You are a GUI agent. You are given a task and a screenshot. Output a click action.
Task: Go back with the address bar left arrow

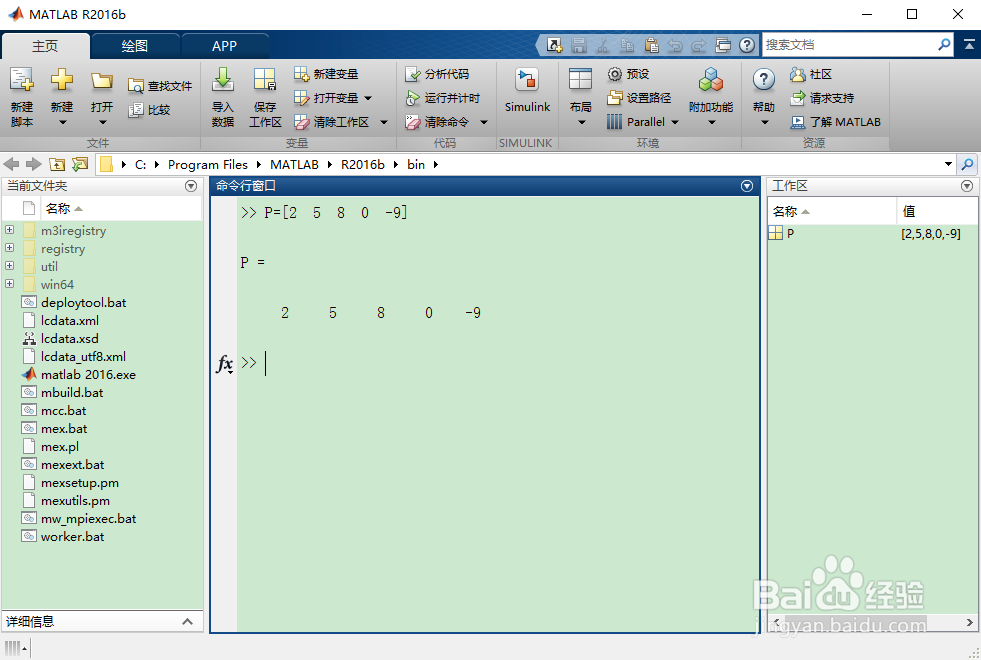(11, 165)
